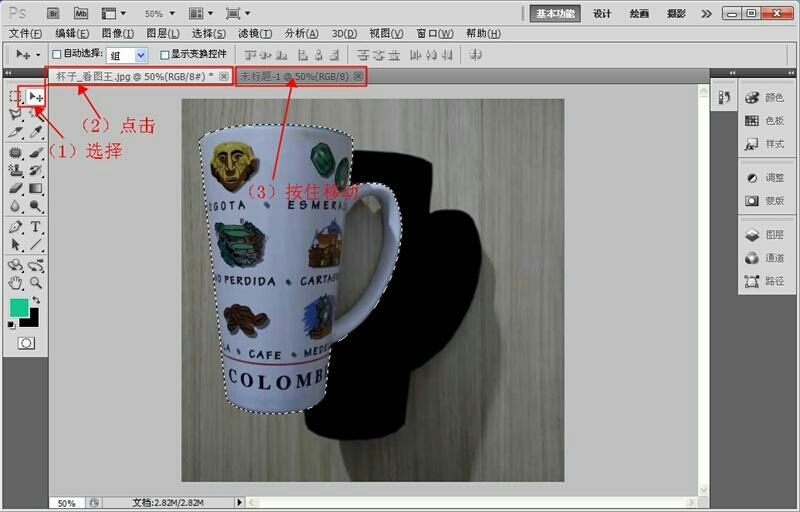This screenshot has height=512, width=800.
Task: Select the Blur tool
Action: click(x=15, y=206)
